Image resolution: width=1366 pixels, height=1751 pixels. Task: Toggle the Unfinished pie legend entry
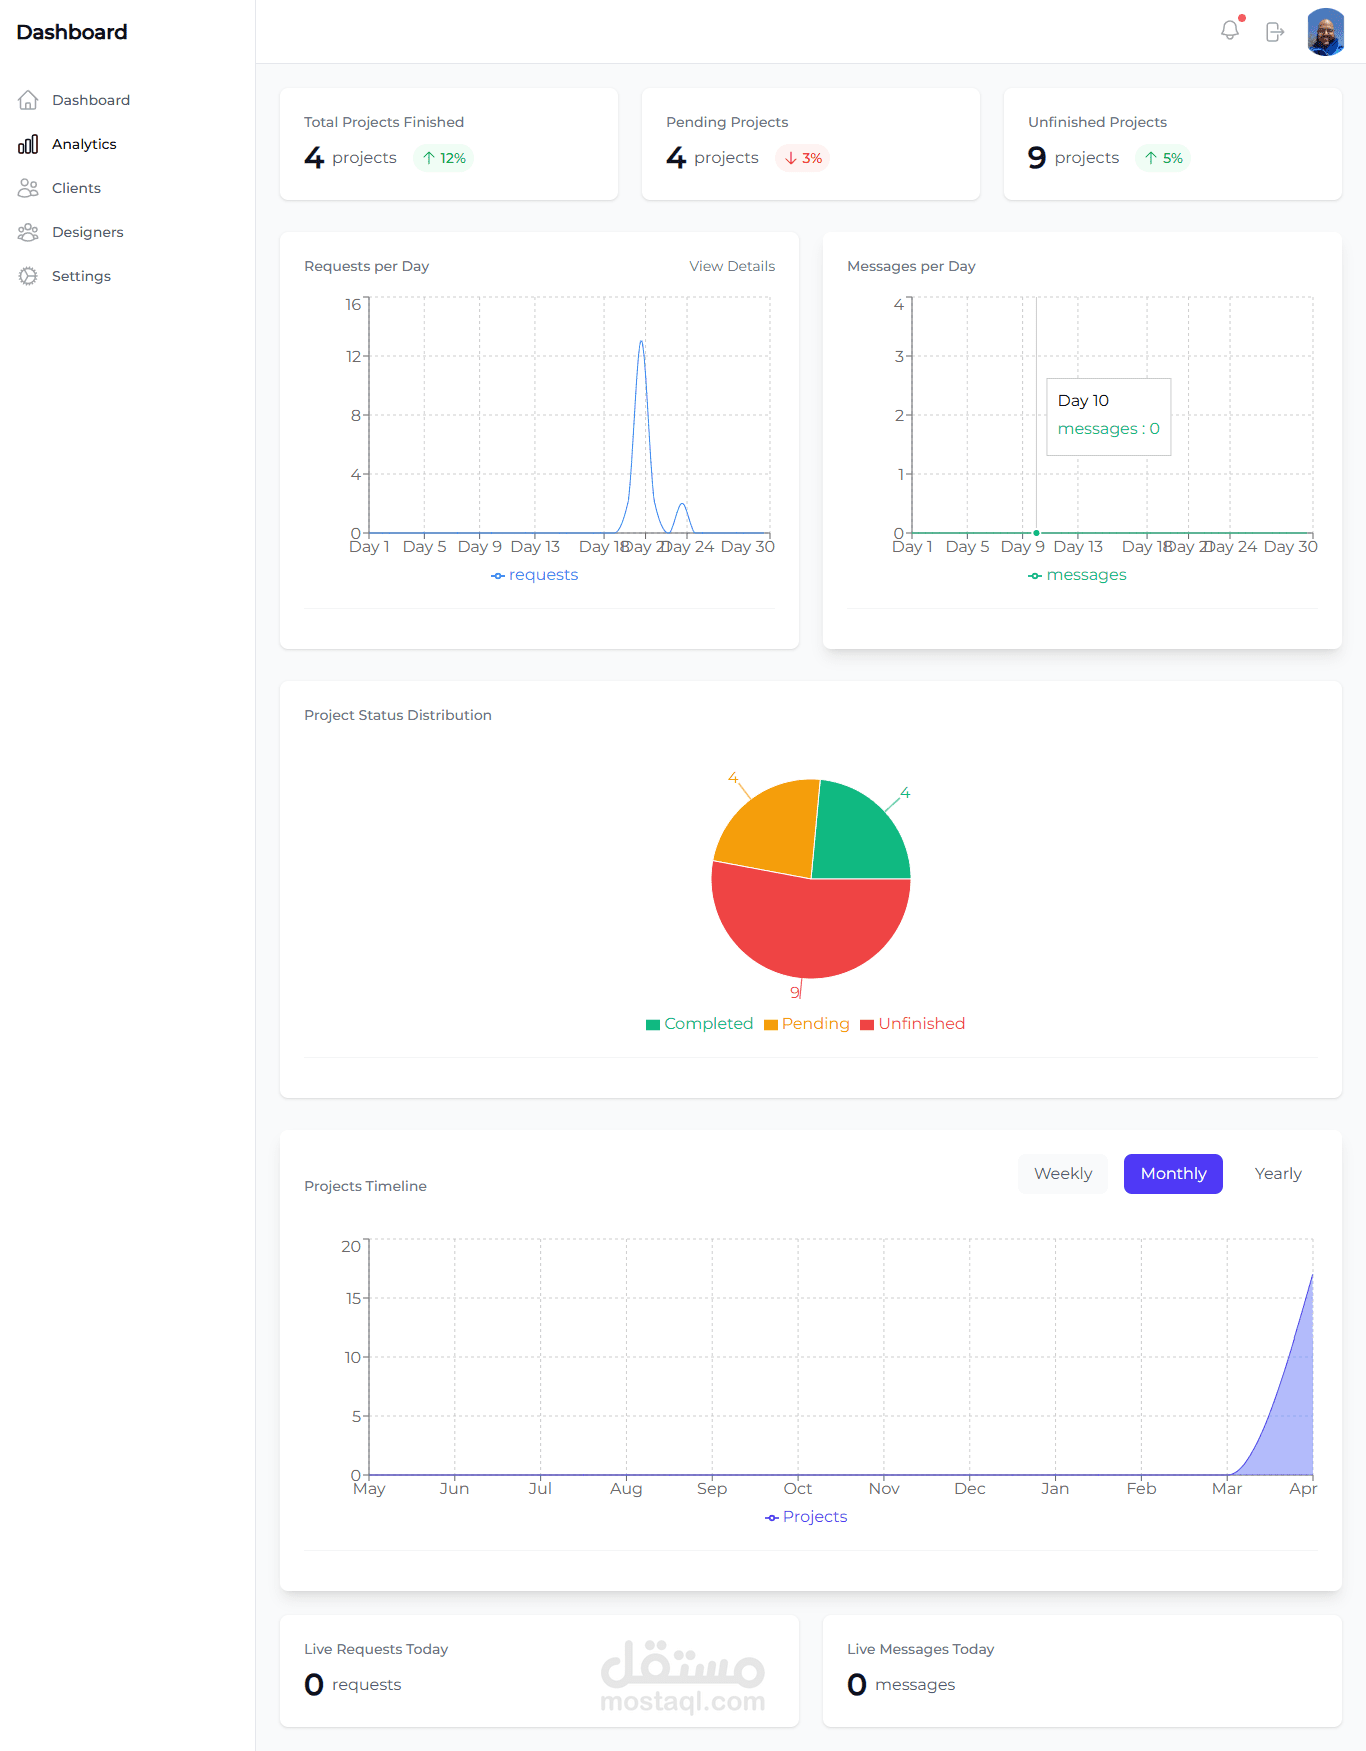pyautogui.click(x=912, y=1024)
